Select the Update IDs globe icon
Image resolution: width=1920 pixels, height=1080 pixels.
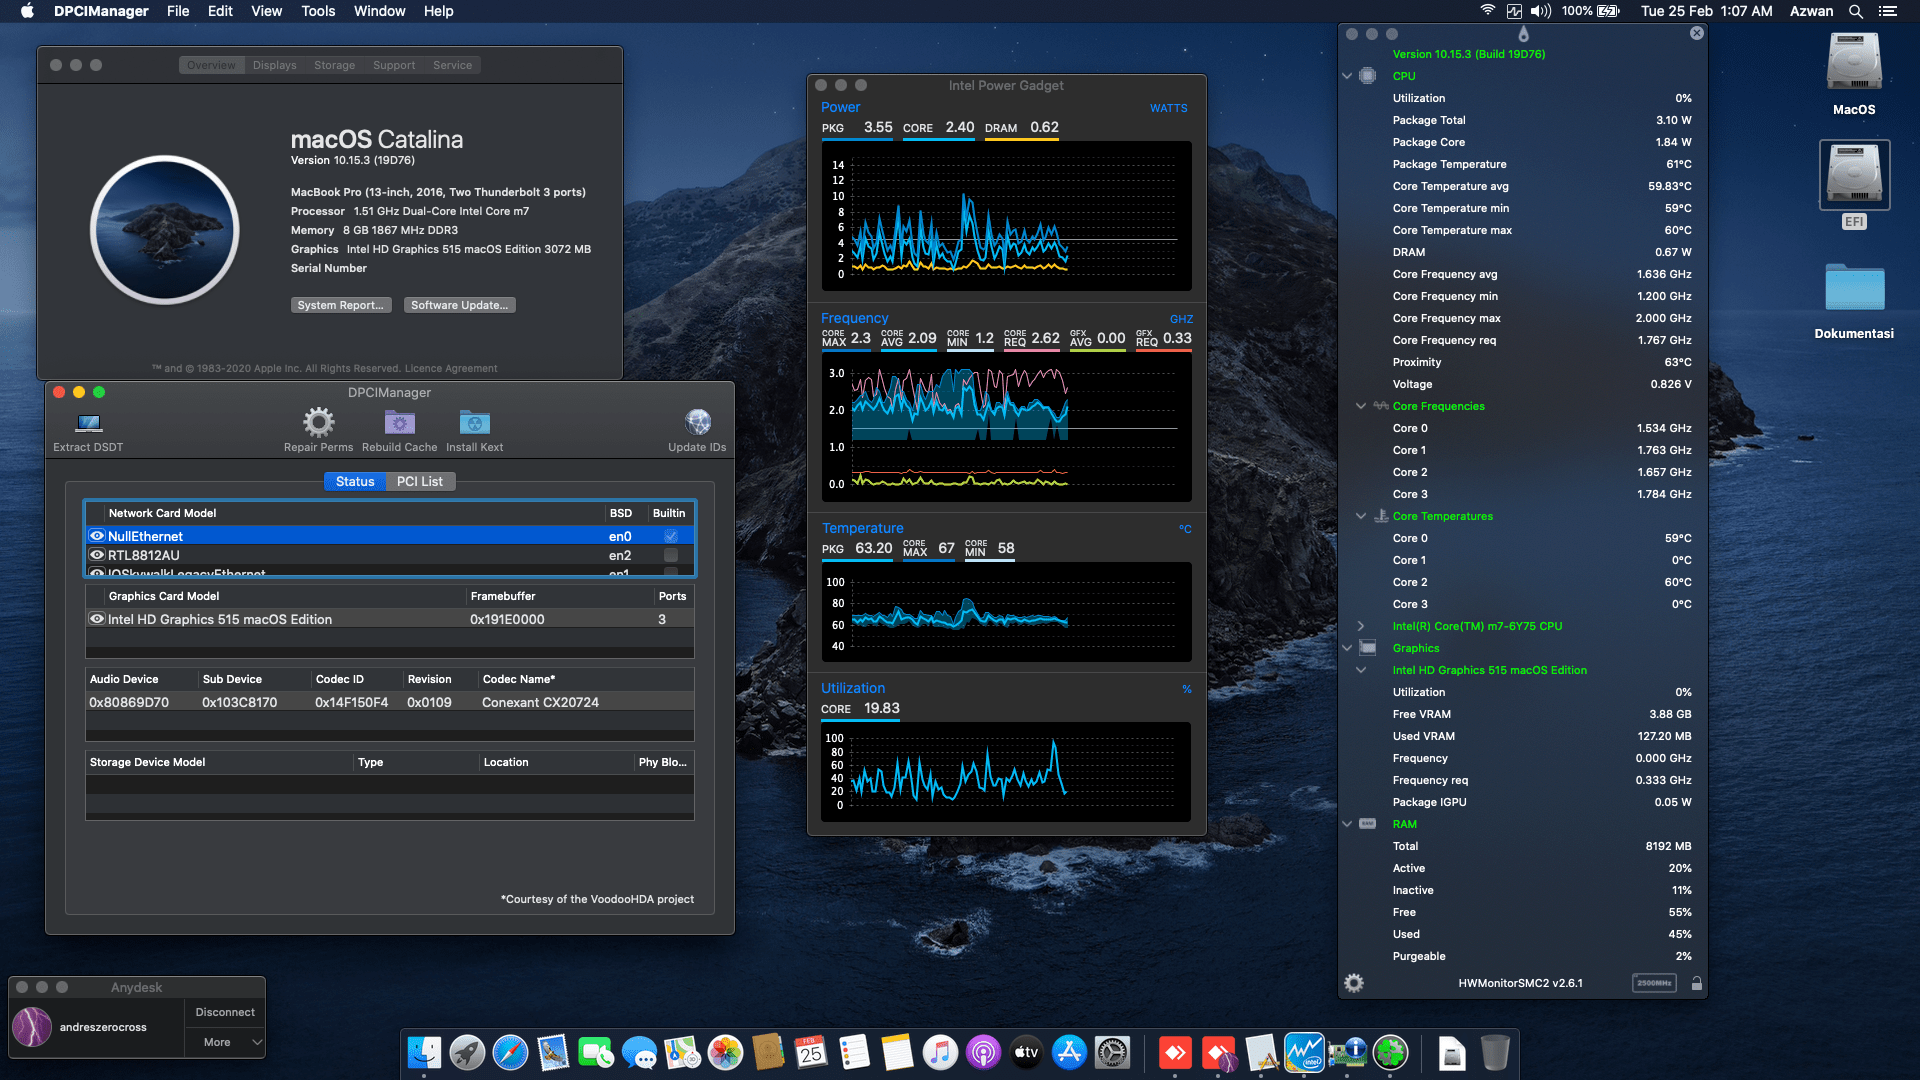pyautogui.click(x=697, y=422)
